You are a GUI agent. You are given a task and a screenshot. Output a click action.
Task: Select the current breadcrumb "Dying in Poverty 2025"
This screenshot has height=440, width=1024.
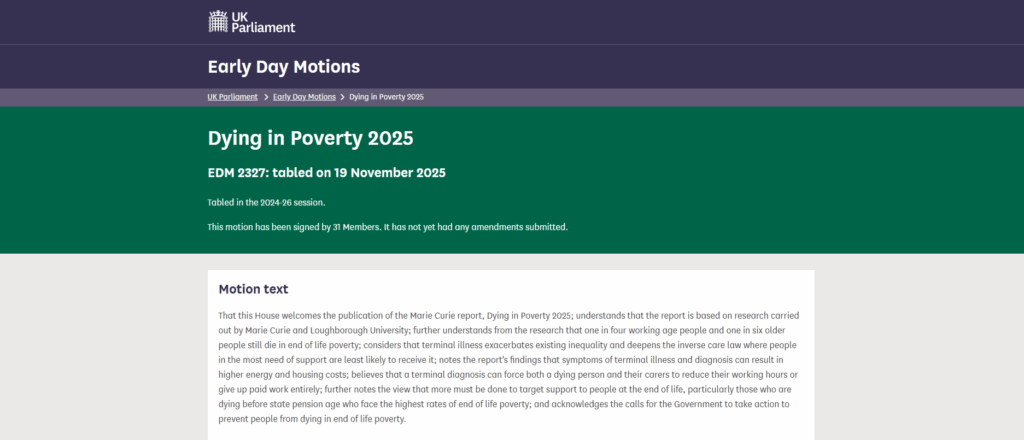[387, 97]
